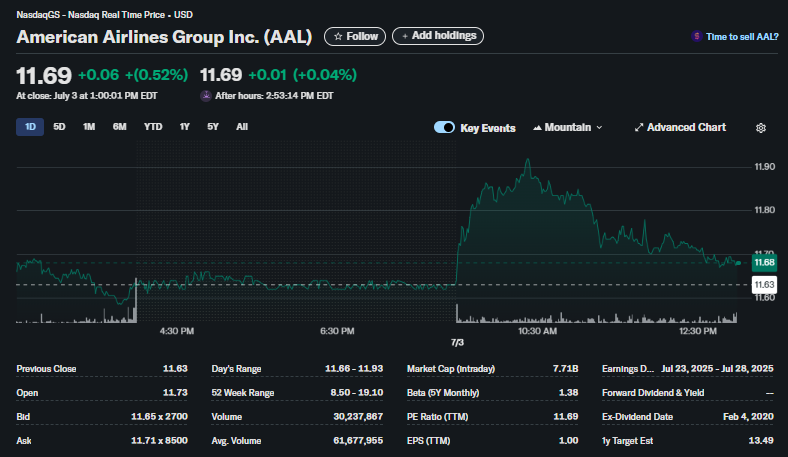Screen dimensions: 788x457
Task: Click the Open value 11.73
Action: click(x=175, y=393)
